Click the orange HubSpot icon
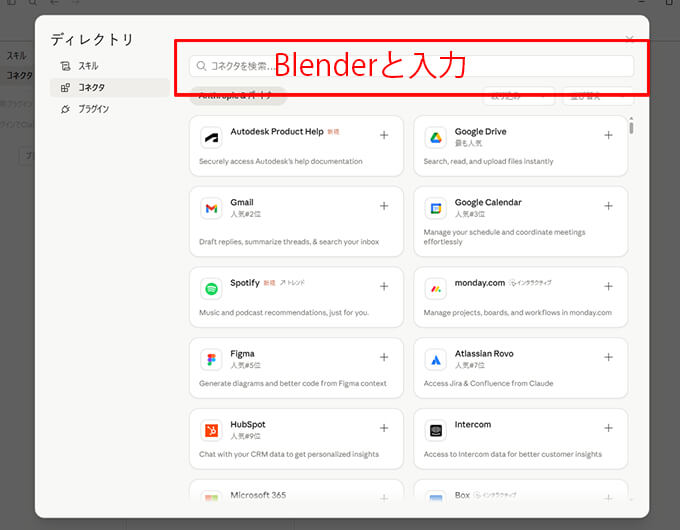 click(211, 431)
